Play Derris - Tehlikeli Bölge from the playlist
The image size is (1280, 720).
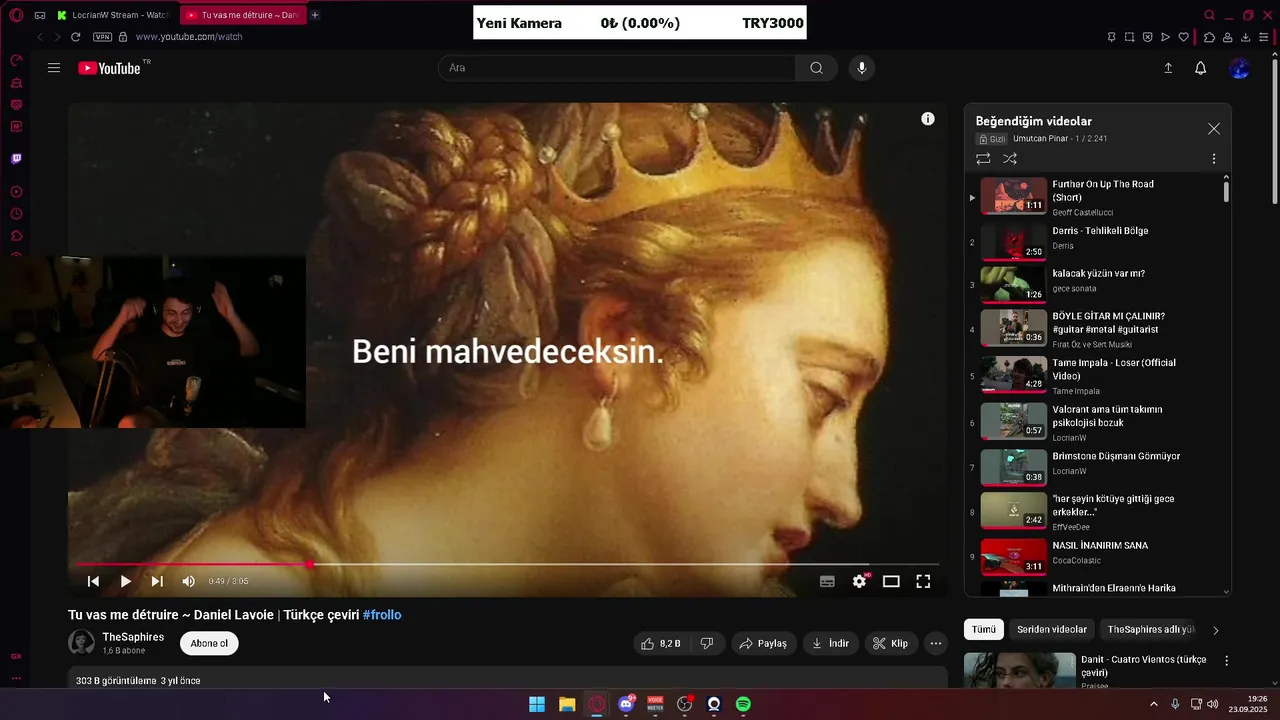coord(1097,241)
